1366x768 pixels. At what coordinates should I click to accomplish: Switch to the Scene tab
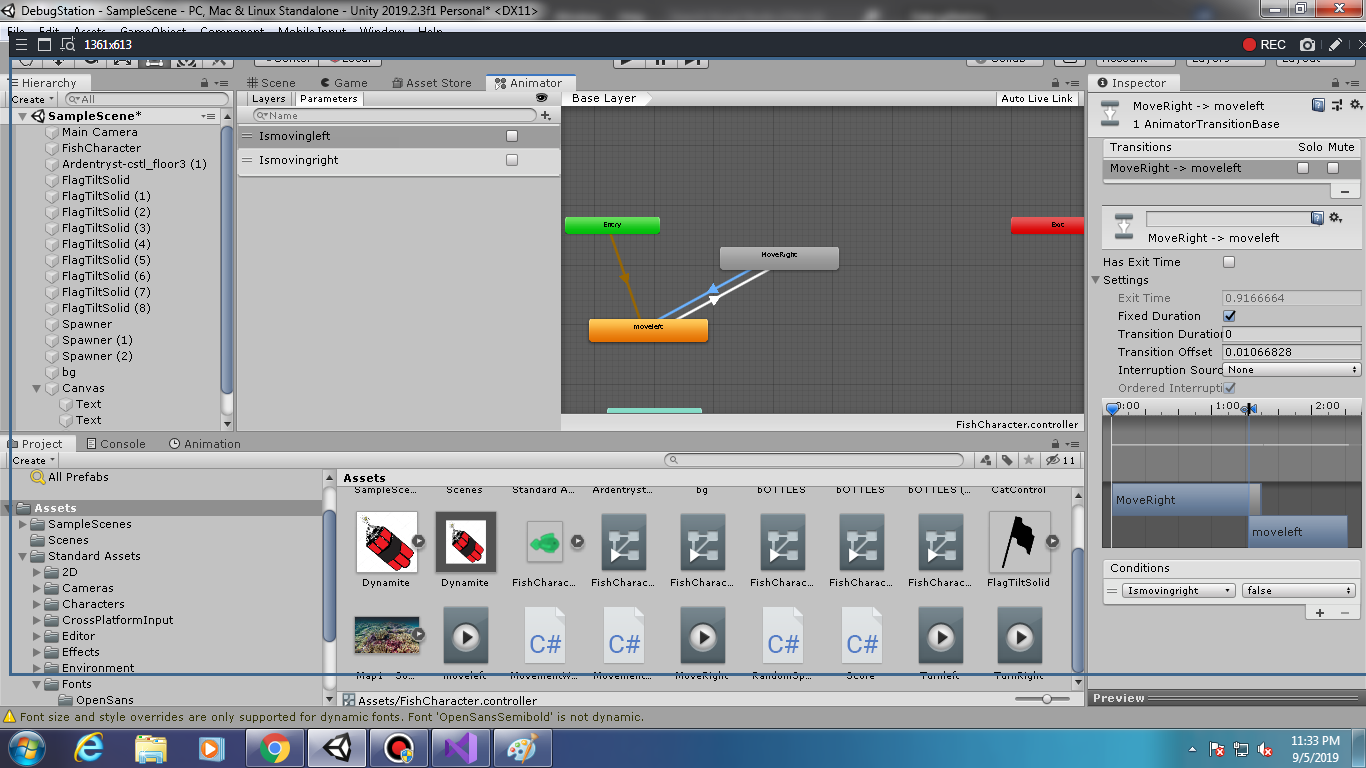click(270, 83)
